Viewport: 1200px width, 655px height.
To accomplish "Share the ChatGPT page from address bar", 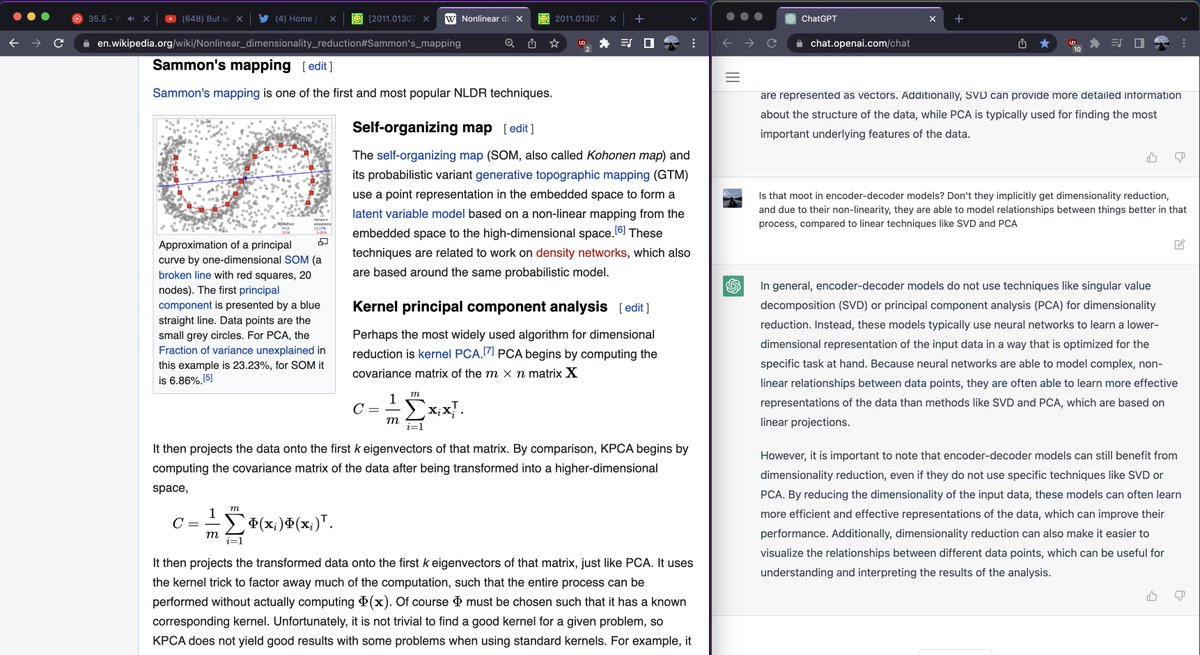I will [1022, 43].
